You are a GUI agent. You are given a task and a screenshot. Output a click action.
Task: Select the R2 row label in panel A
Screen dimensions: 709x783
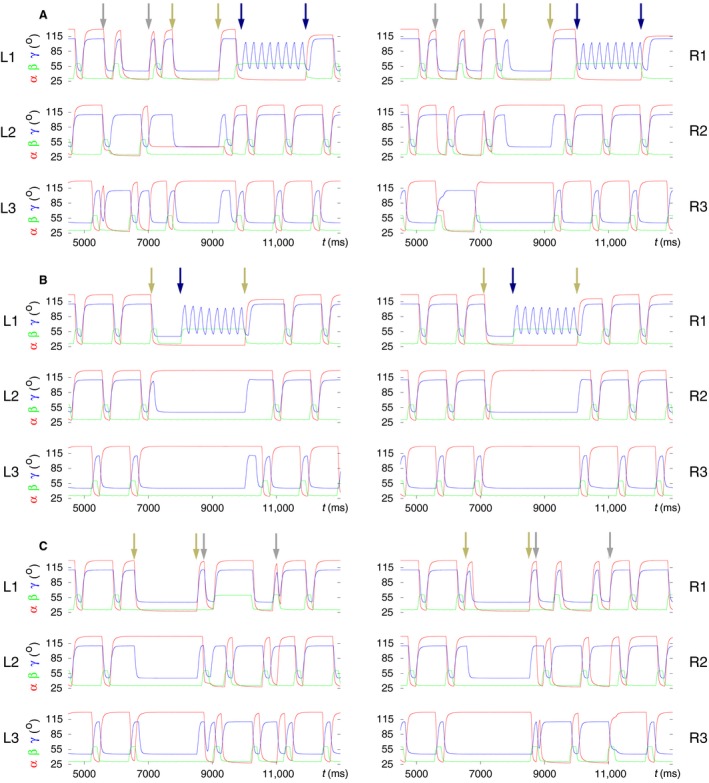pos(698,131)
